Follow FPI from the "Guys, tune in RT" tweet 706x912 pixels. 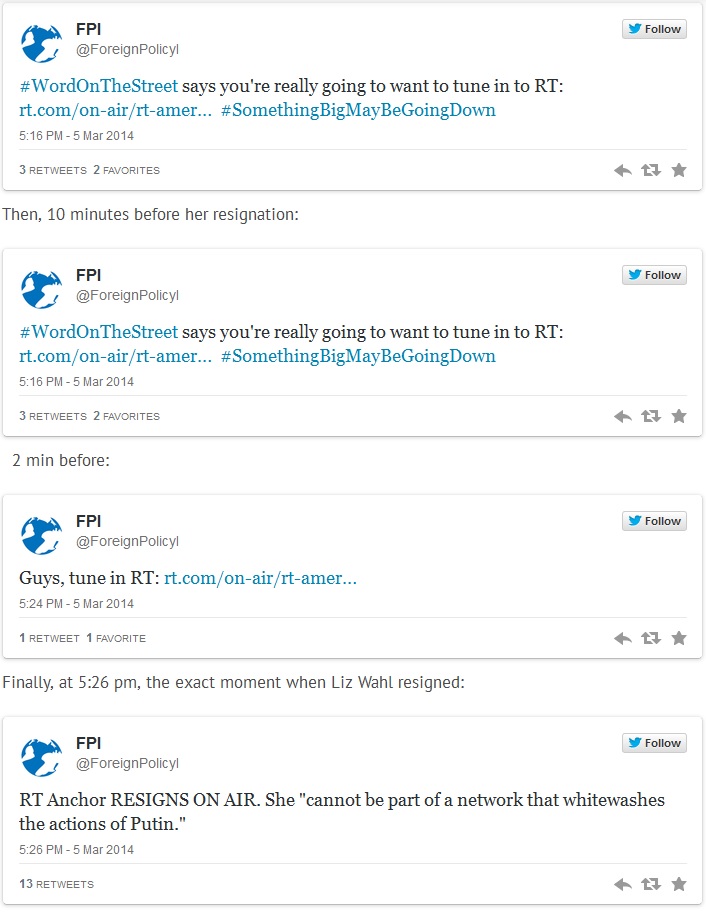(654, 521)
